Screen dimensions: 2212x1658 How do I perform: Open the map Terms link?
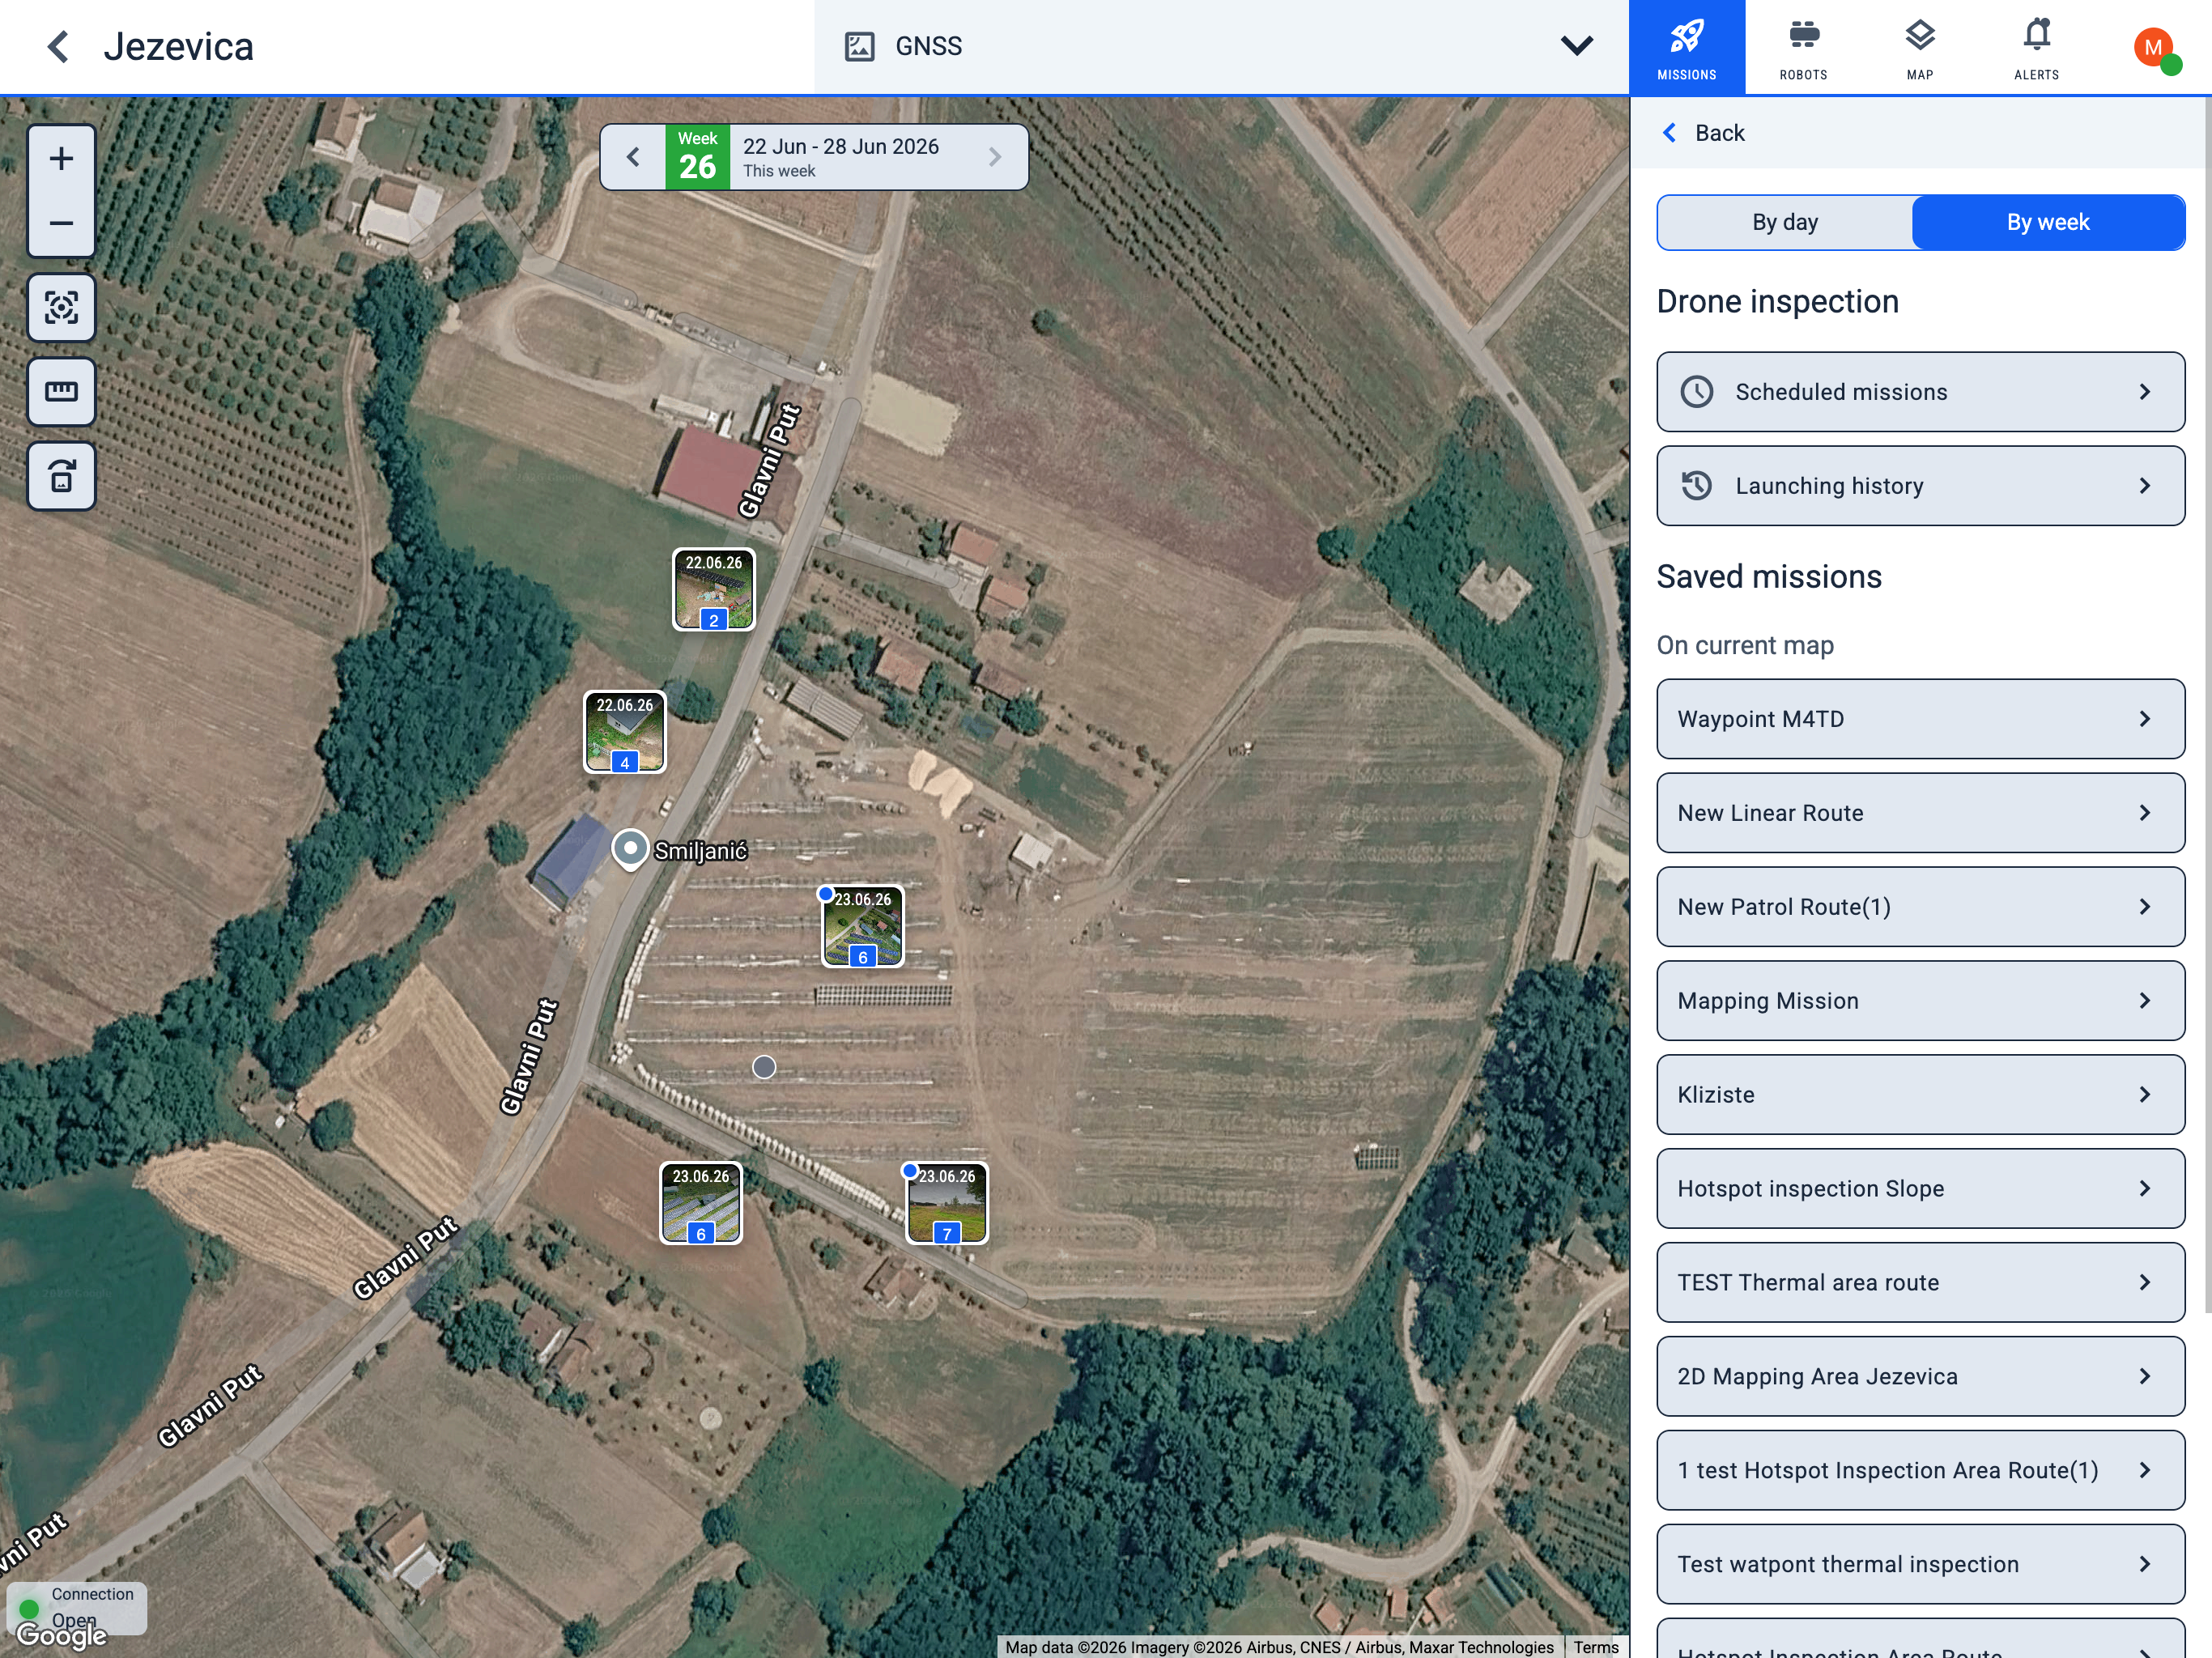(x=1595, y=1647)
